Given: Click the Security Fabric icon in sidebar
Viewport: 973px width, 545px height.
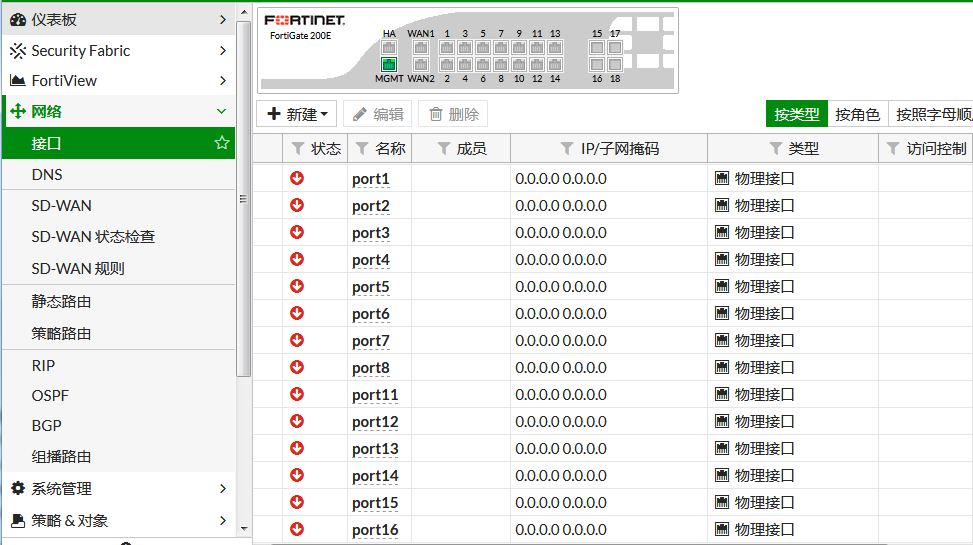Looking at the screenshot, I should (x=17, y=51).
